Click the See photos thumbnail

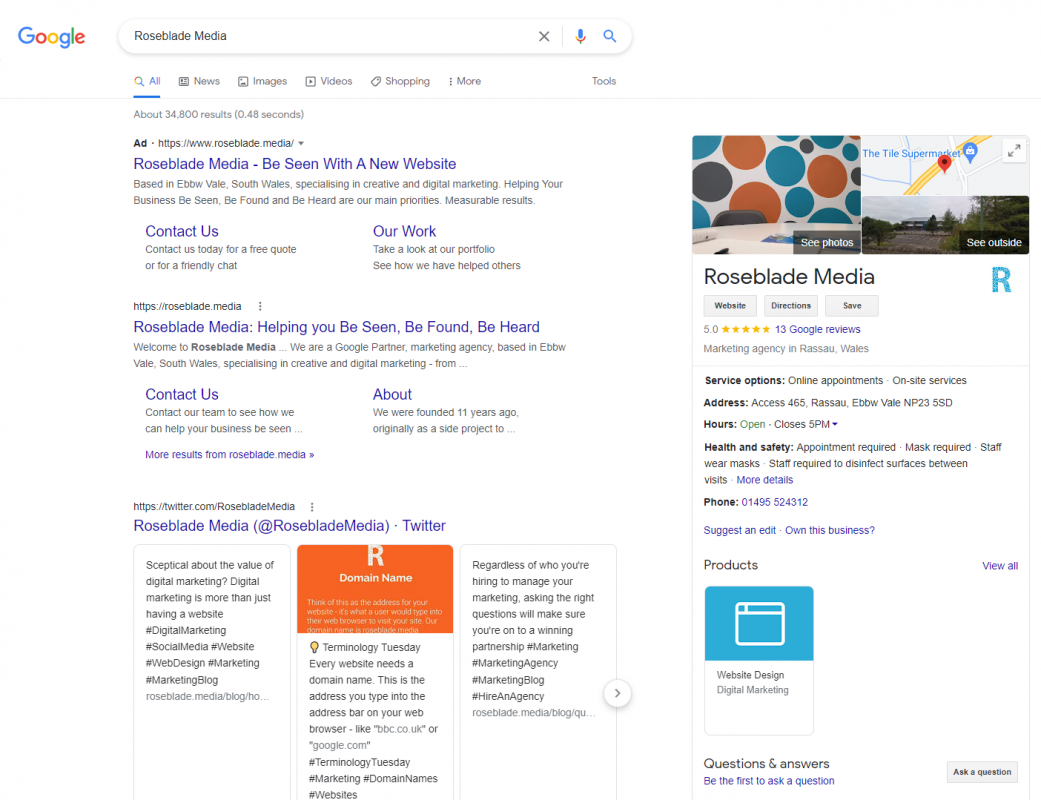click(776, 195)
